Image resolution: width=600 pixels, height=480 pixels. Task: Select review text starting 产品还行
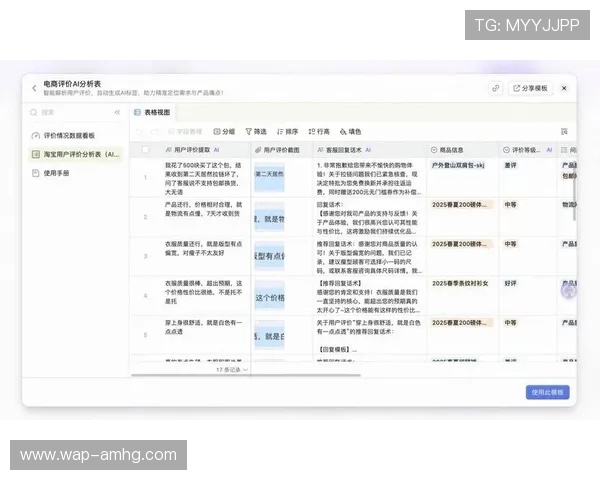point(204,209)
